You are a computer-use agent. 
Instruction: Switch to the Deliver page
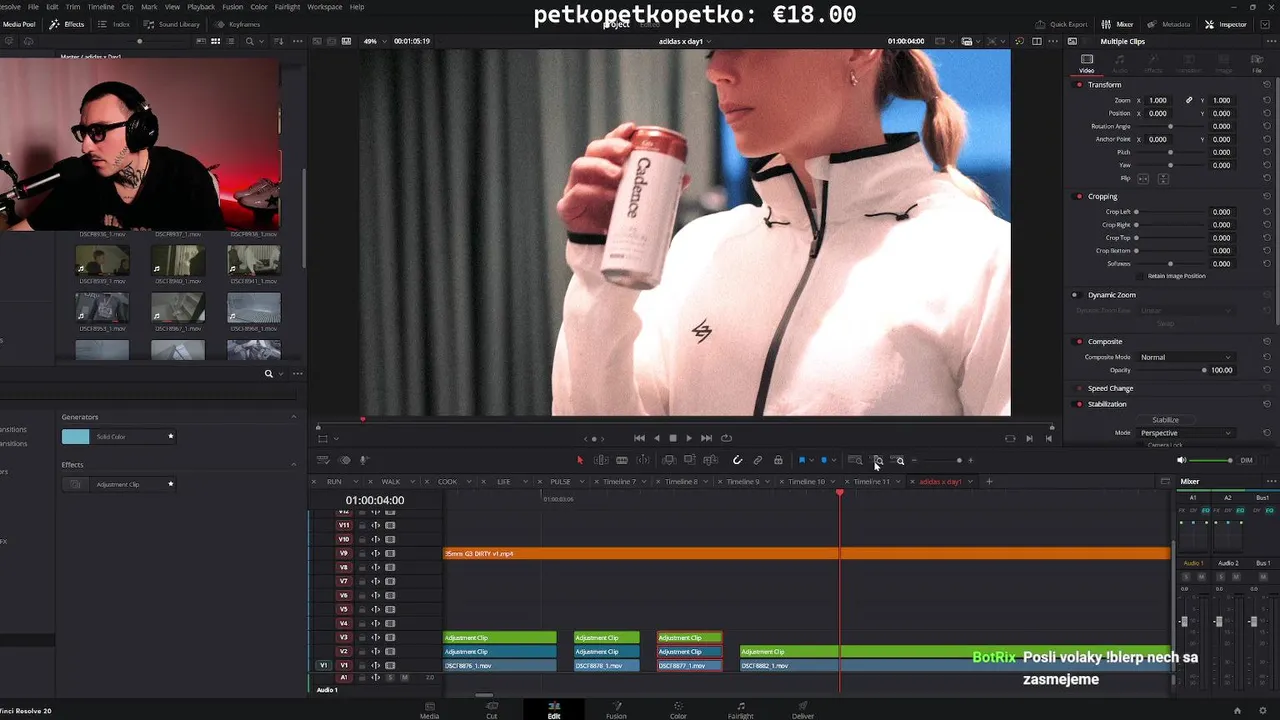coord(803,709)
